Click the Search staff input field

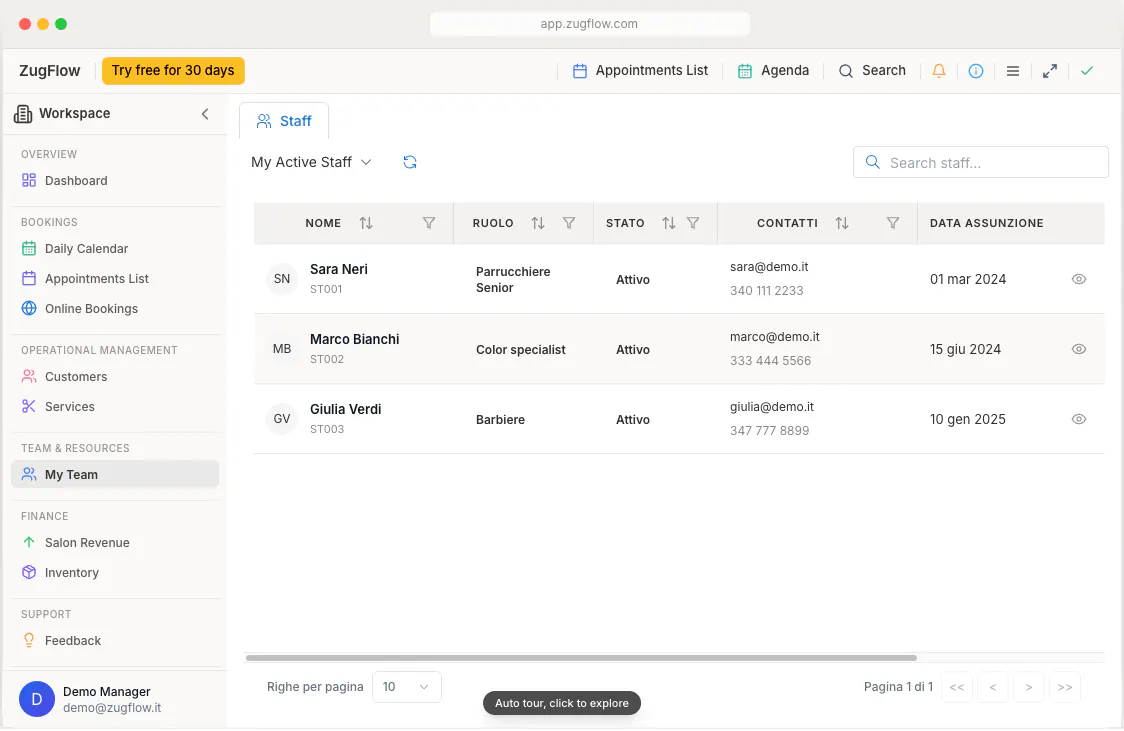(x=981, y=163)
